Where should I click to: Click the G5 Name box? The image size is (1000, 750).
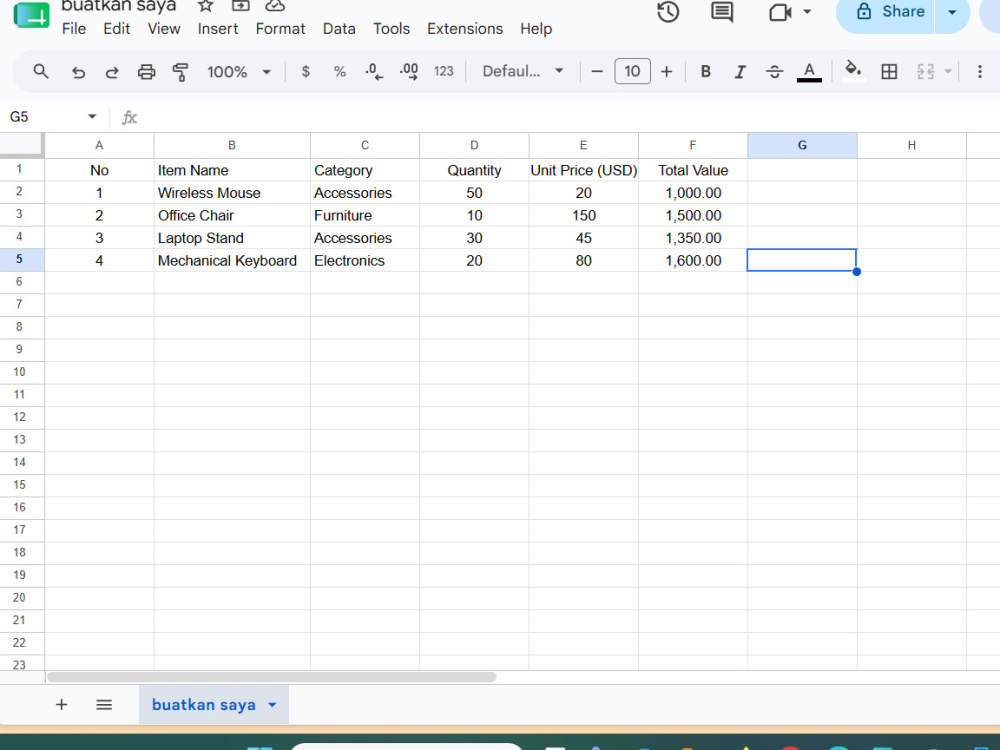(45, 117)
